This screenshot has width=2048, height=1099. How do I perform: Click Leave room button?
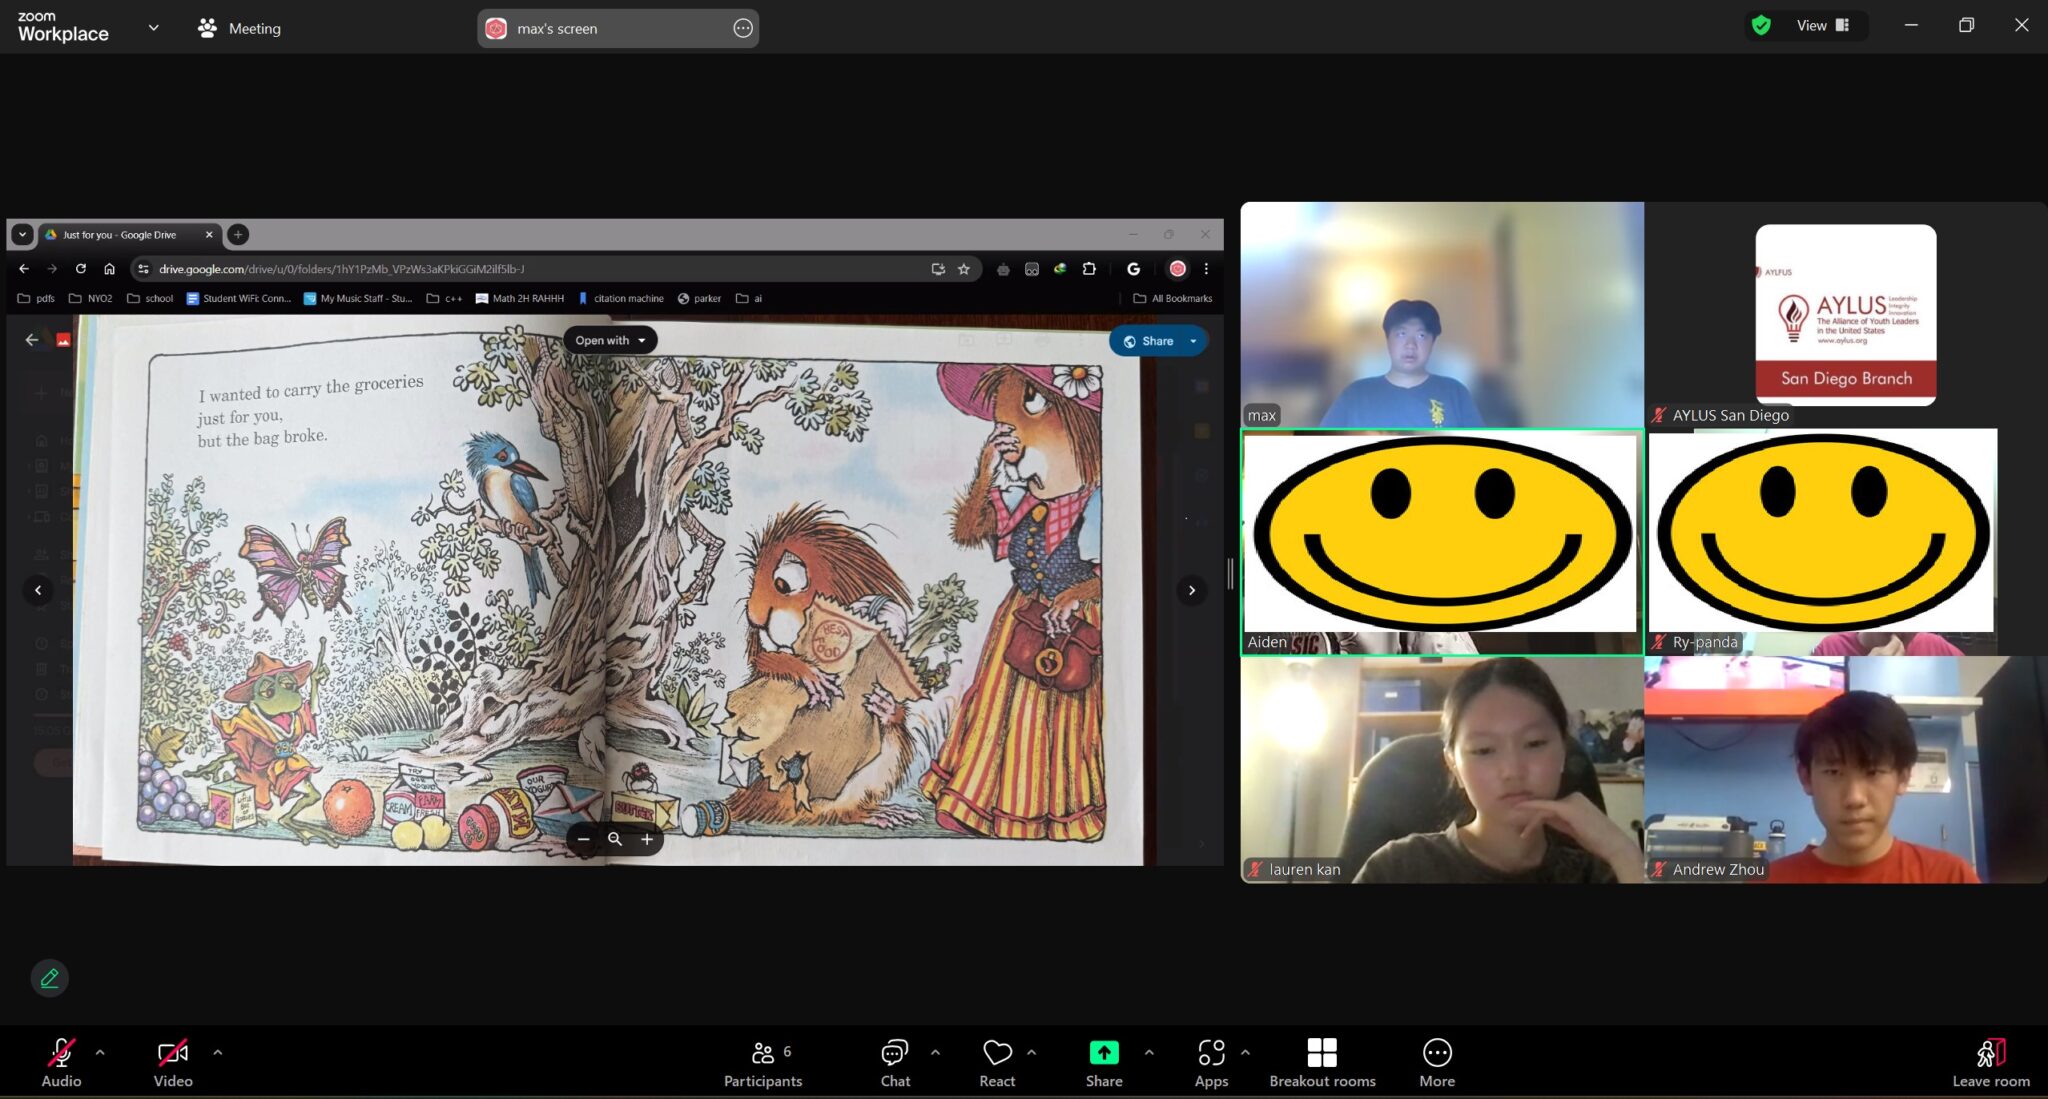coord(1991,1062)
